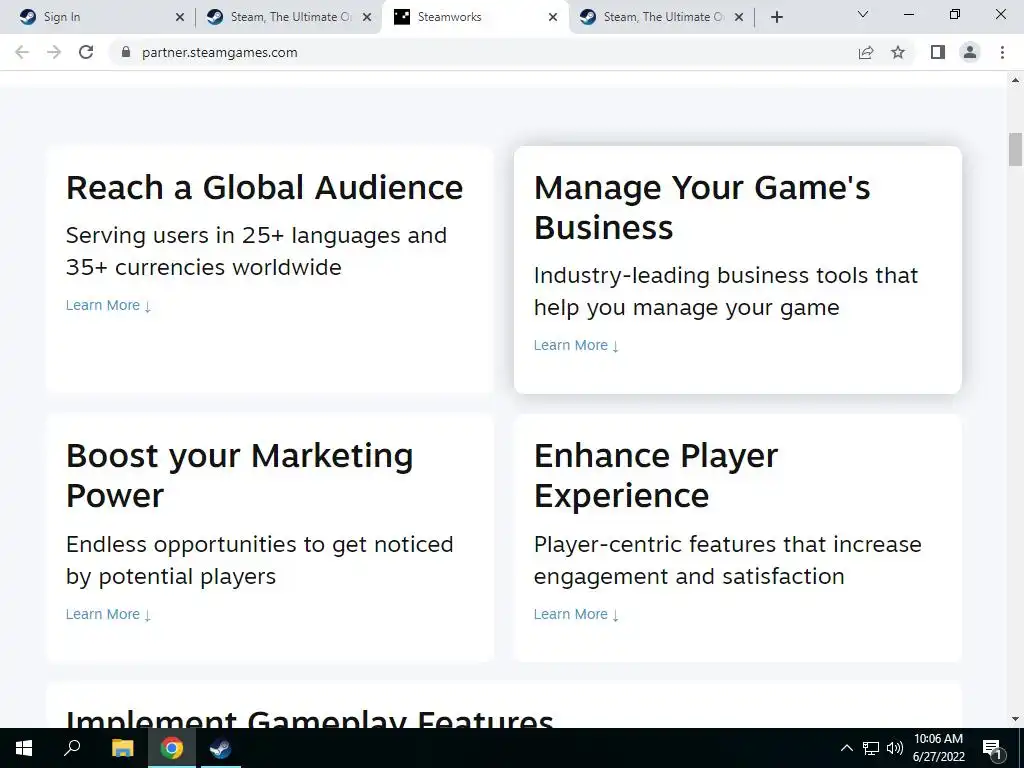The height and width of the screenshot is (768, 1024).
Task: Open the tab search chevron
Action: (x=863, y=14)
